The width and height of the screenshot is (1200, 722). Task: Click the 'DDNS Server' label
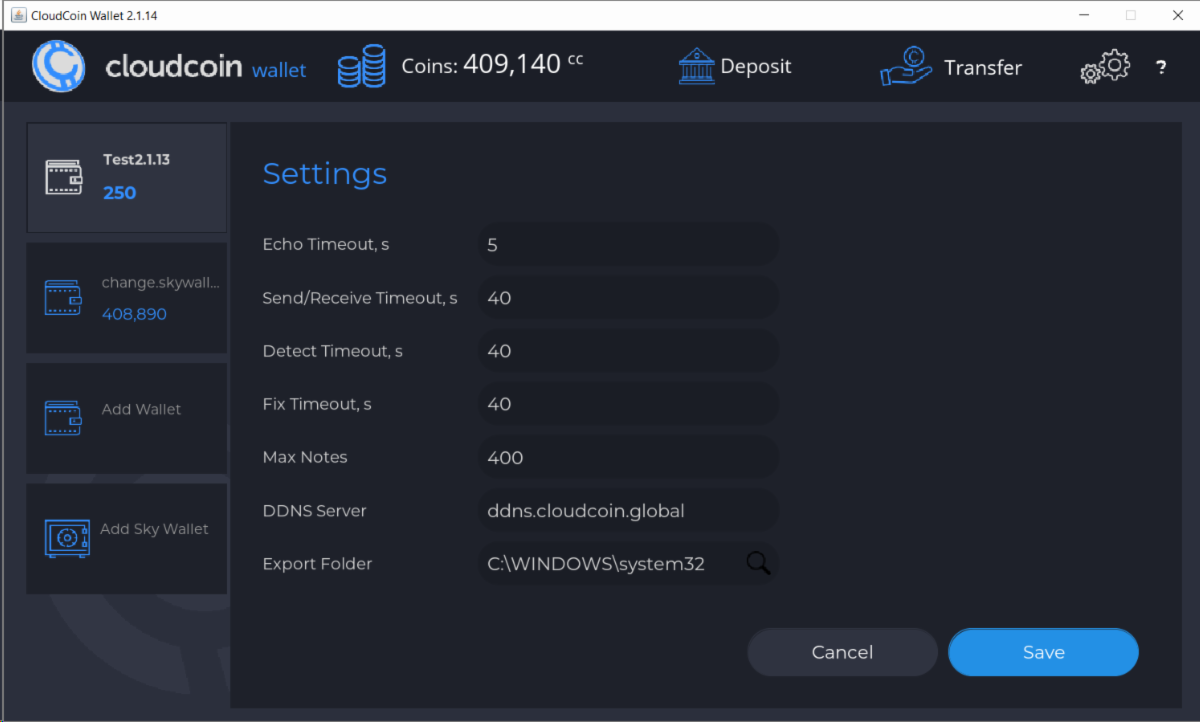(x=314, y=510)
